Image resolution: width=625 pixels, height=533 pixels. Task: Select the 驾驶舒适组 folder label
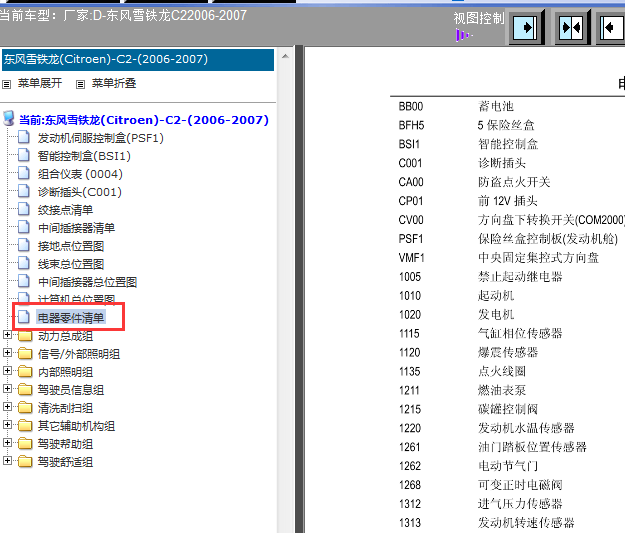pos(65,462)
